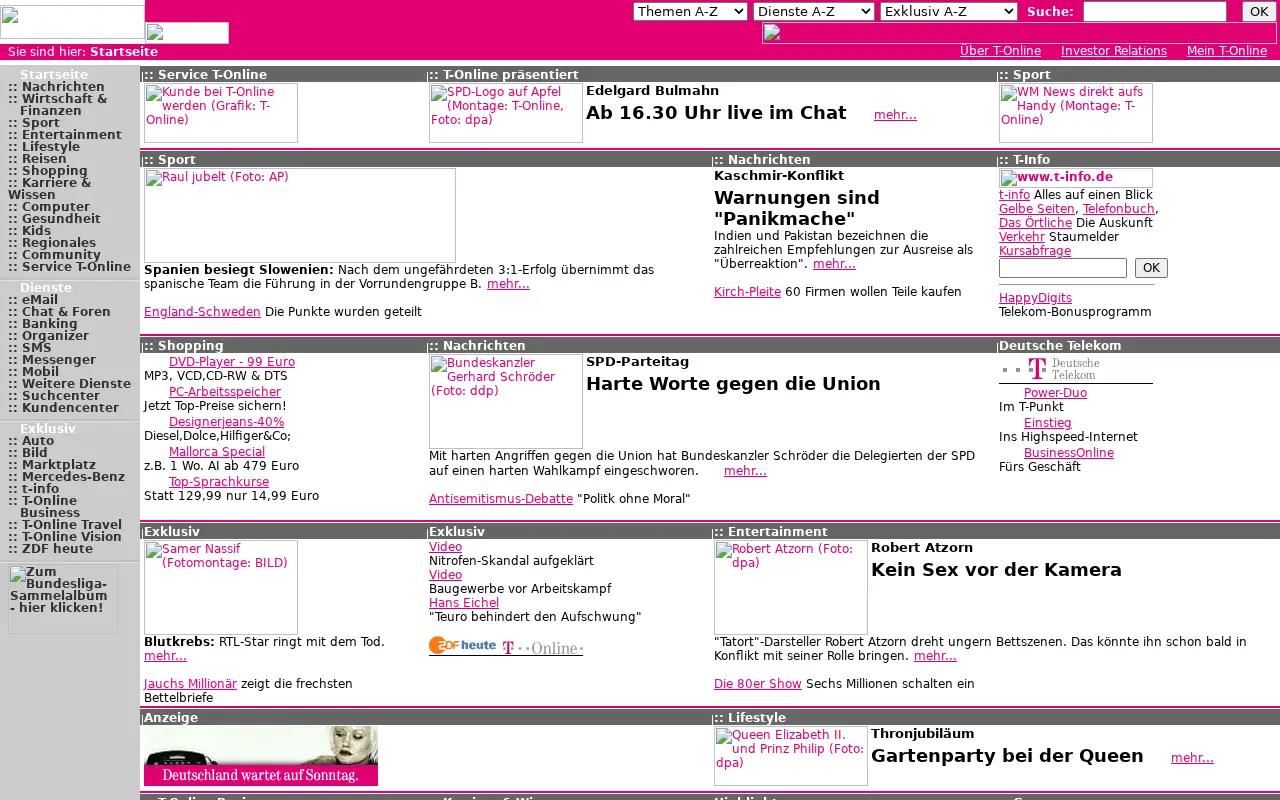Open the Antisemitismus-Debatte link
This screenshot has width=1280, height=800.
pos(501,499)
